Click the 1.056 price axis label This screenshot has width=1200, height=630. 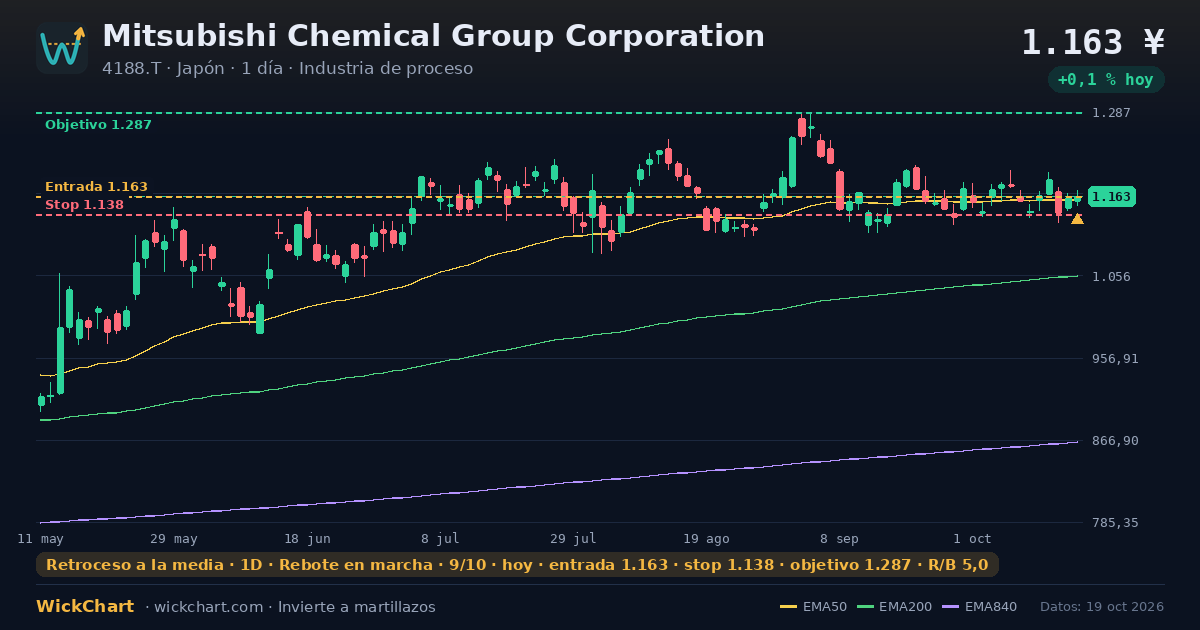(x=1111, y=277)
